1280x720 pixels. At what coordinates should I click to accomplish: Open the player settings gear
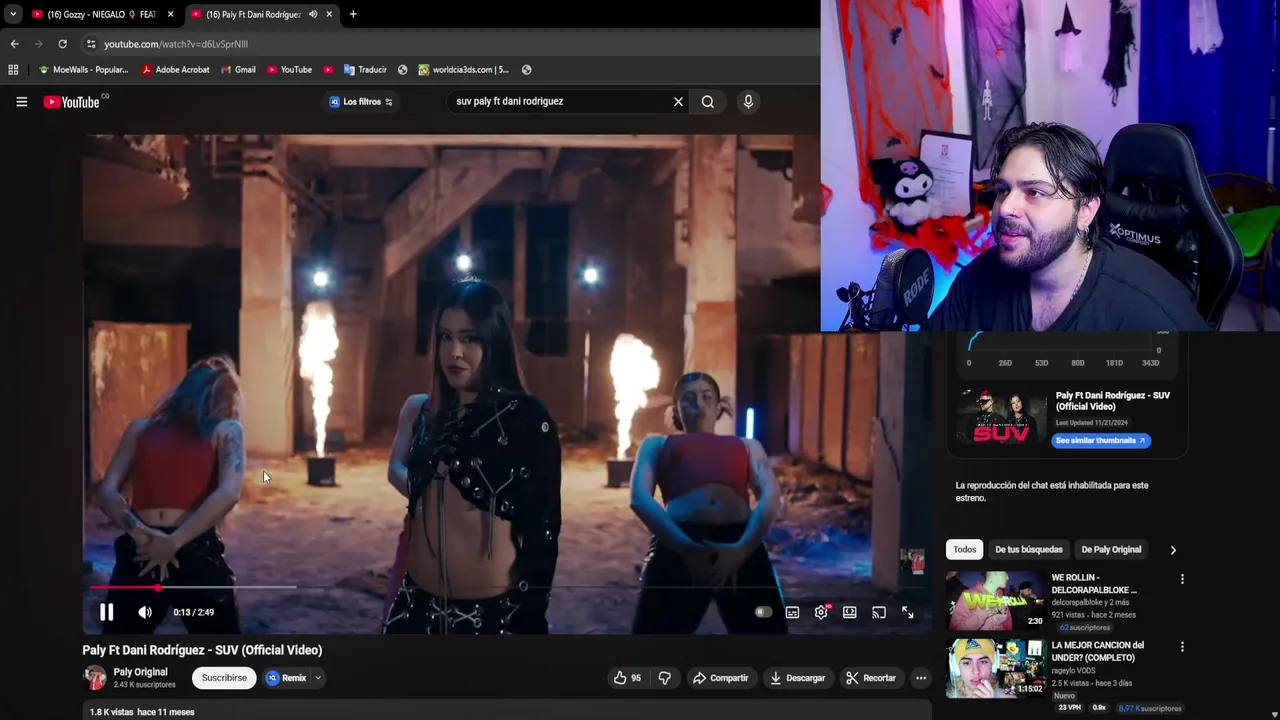pos(821,612)
